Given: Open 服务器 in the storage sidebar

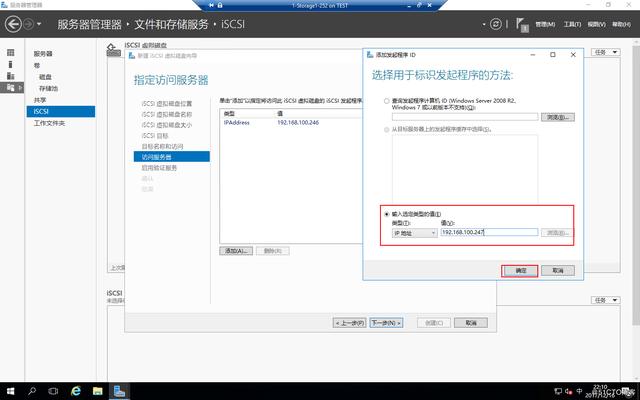Looking at the screenshot, I should [x=43, y=53].
